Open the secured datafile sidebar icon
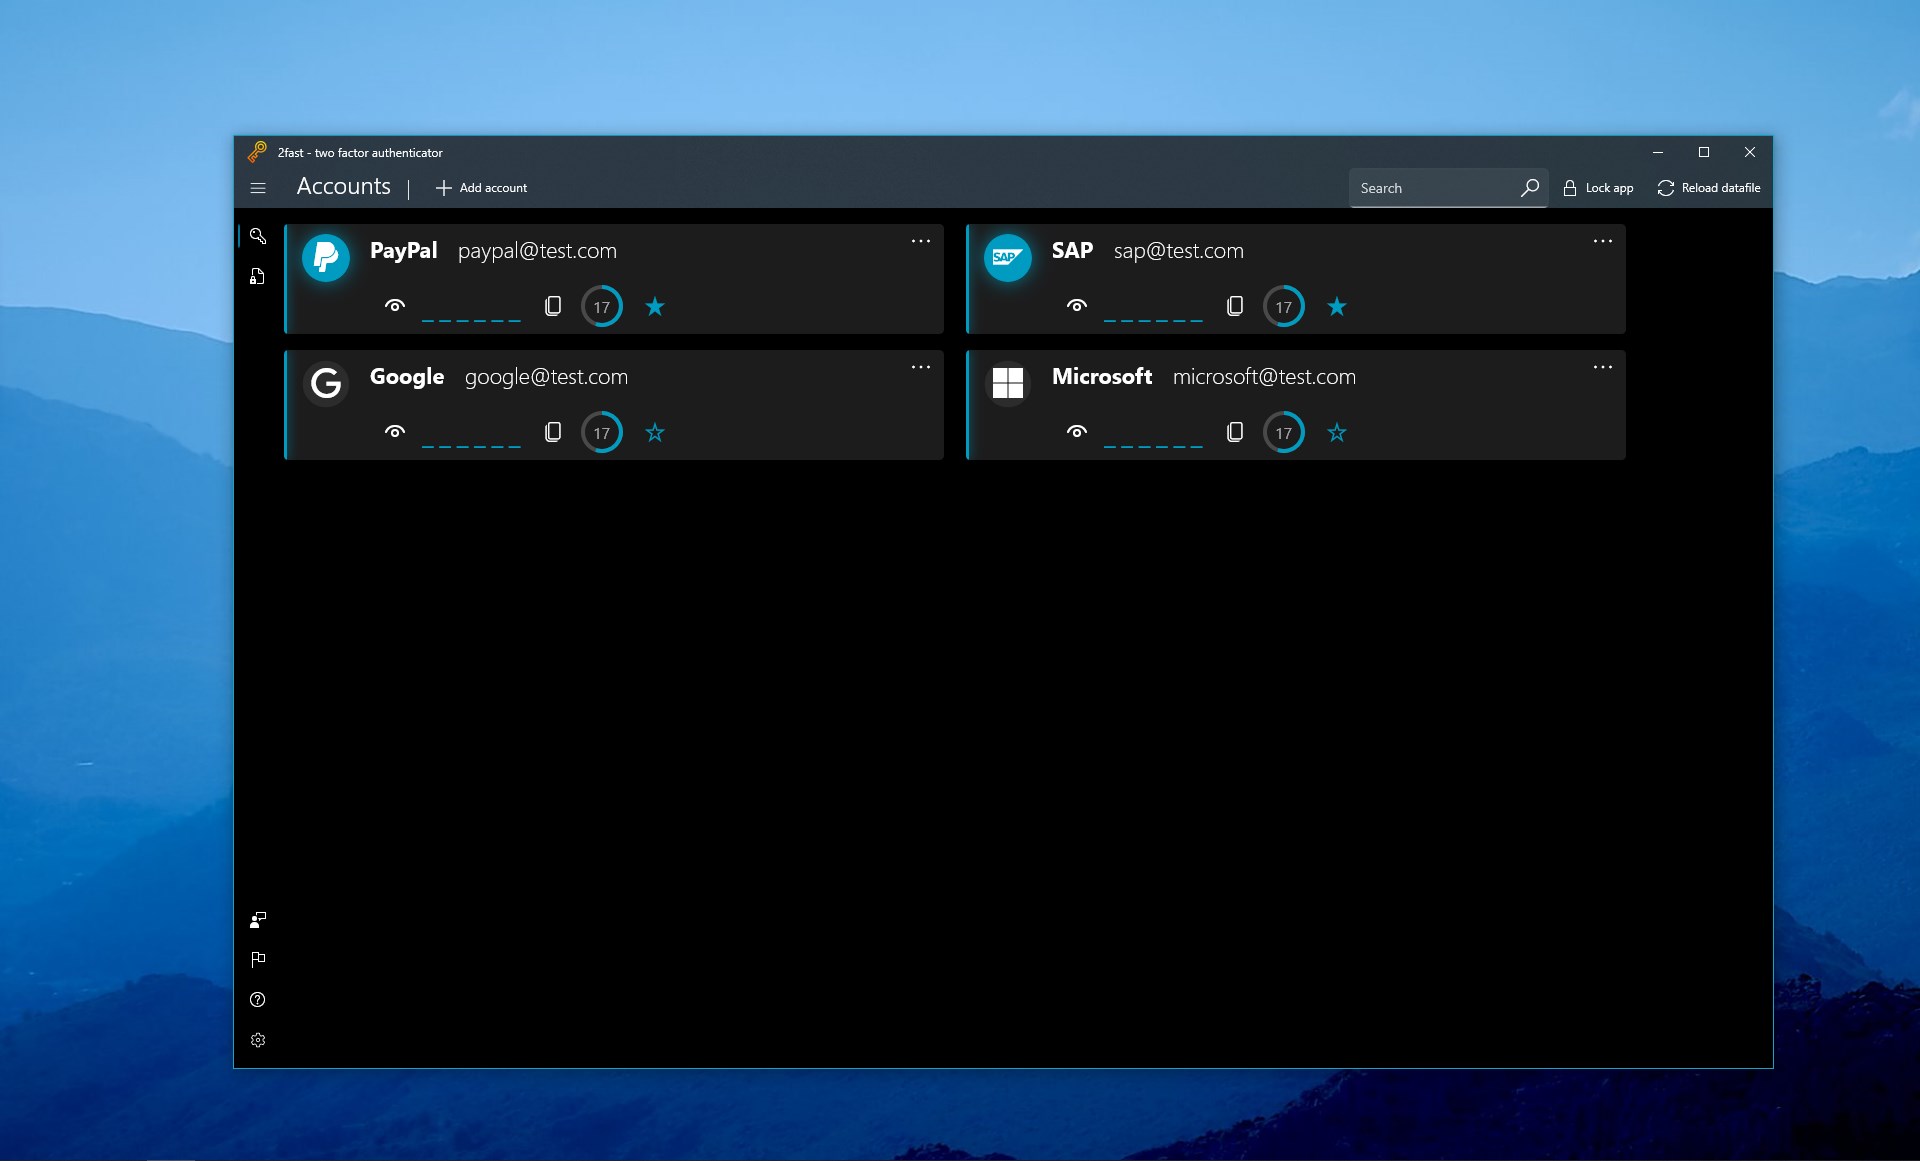The width and height of the screenshot is (1920, 1161). click(x=258, y=276)
